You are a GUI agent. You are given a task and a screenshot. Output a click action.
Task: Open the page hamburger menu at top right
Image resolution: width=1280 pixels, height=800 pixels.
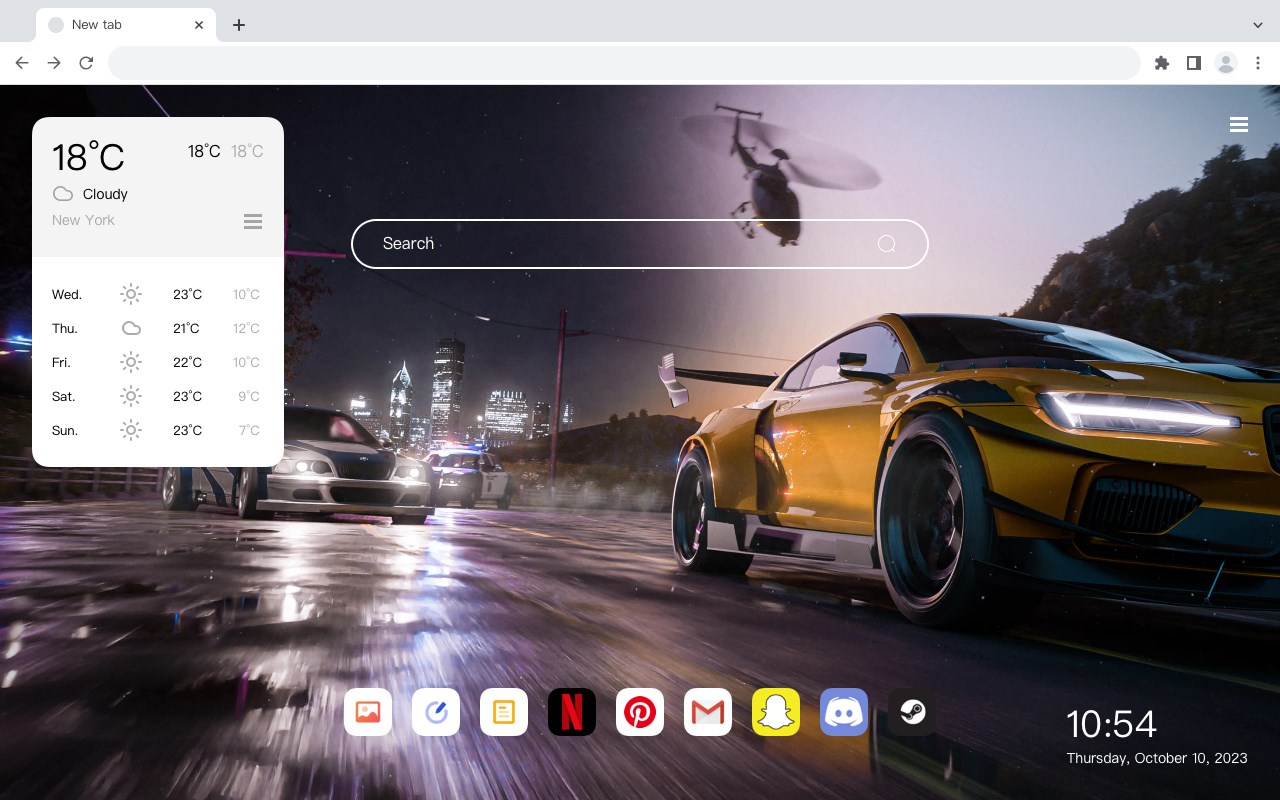(1239, 124)
